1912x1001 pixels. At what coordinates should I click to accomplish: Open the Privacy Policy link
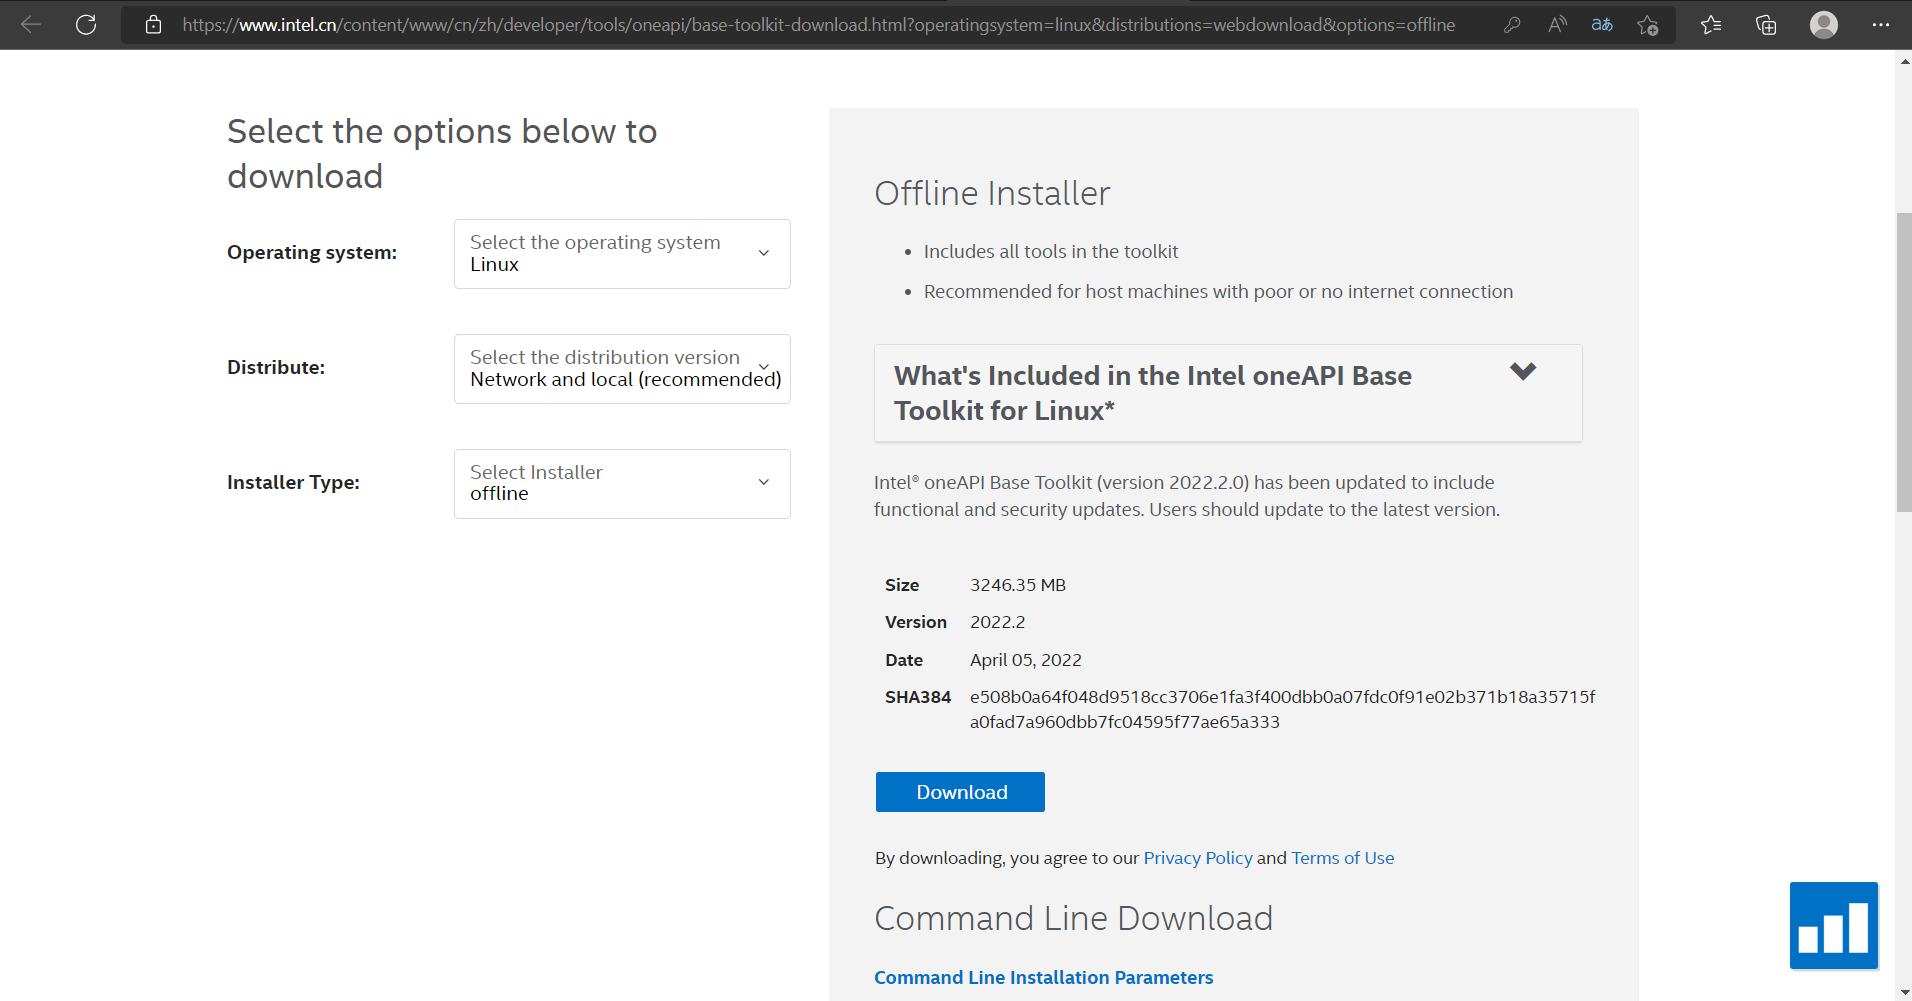point(1198,858)
